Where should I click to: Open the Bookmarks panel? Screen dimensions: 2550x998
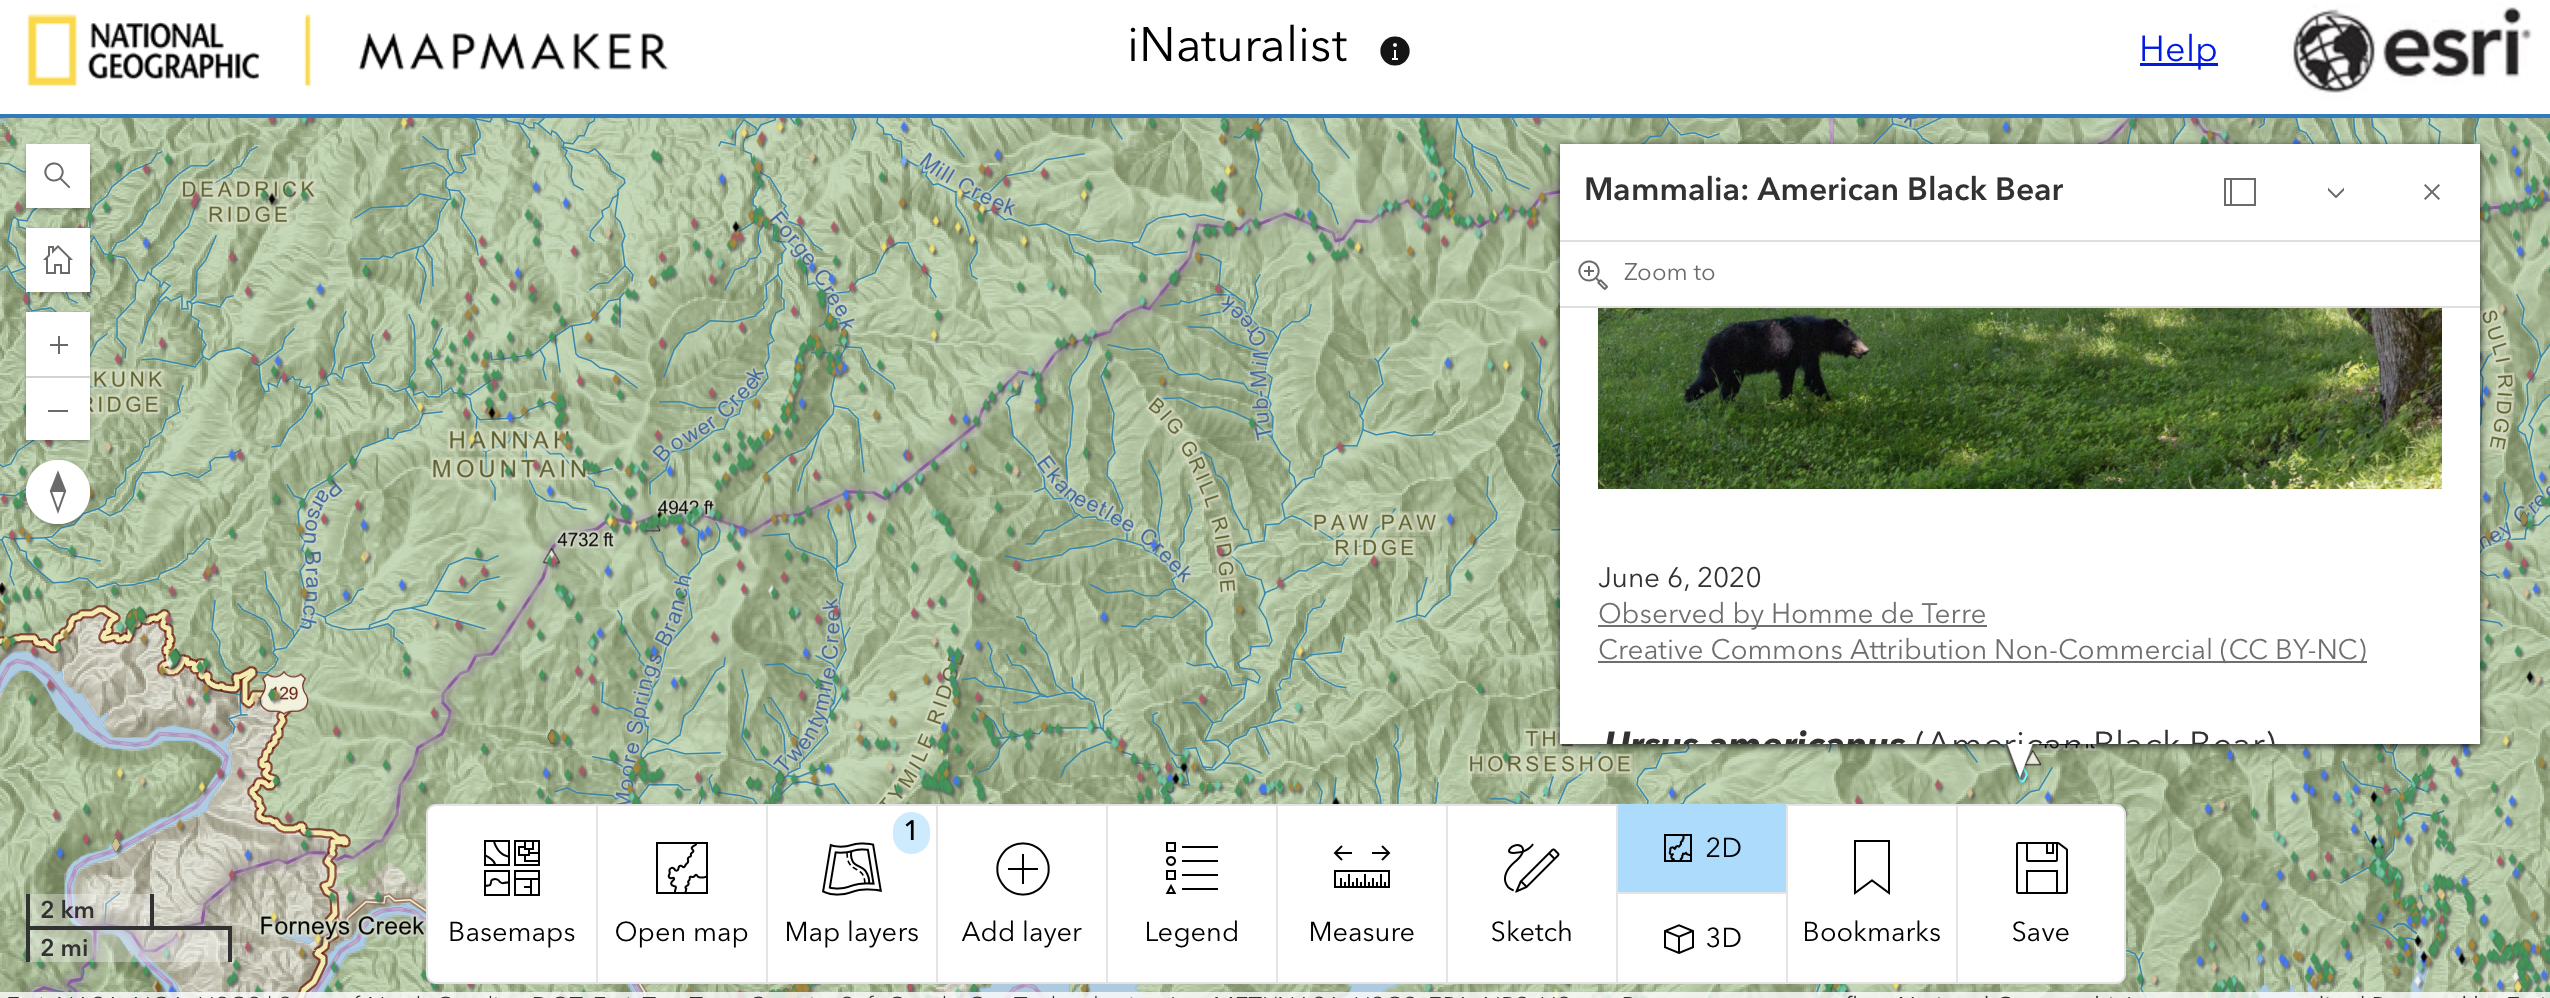[x=1872, y=893]
